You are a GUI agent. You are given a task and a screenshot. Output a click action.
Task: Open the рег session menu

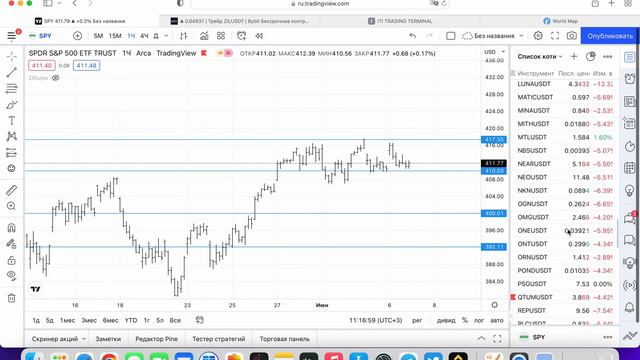pyautogui.click(x=417, y=320)
